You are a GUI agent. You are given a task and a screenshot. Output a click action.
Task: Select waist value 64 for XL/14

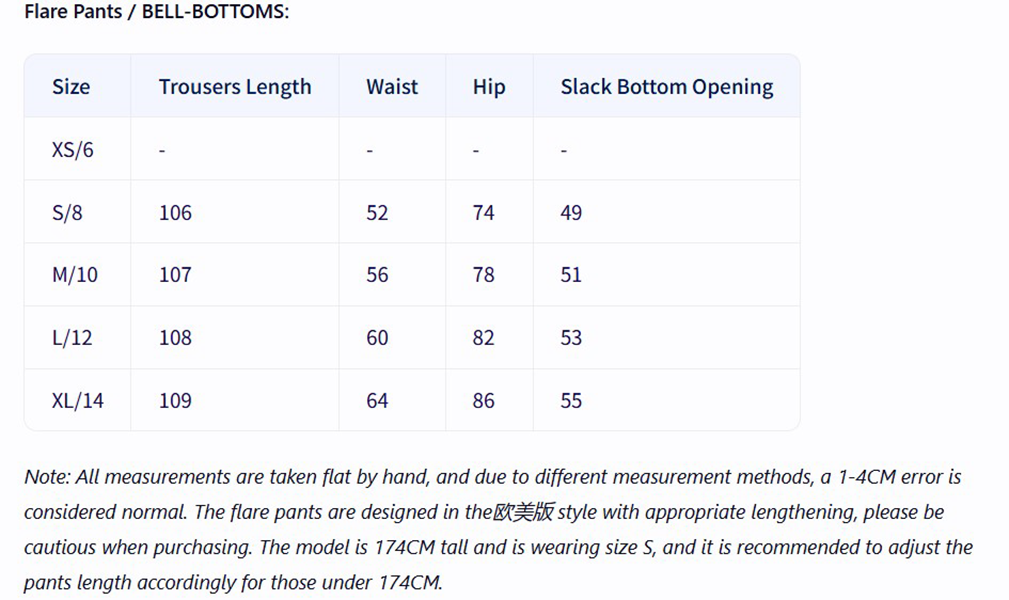377,401
